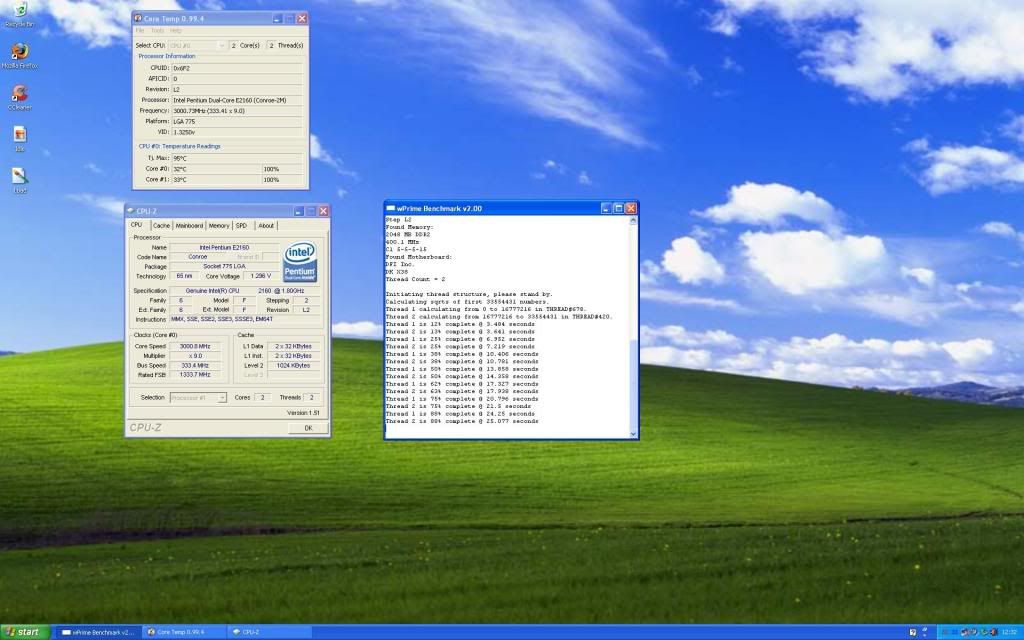Viewport: 1024px width, 640px height.
Task: Switch to the Memory tab in CPU-Z
Action: click(x=219, y=225)
